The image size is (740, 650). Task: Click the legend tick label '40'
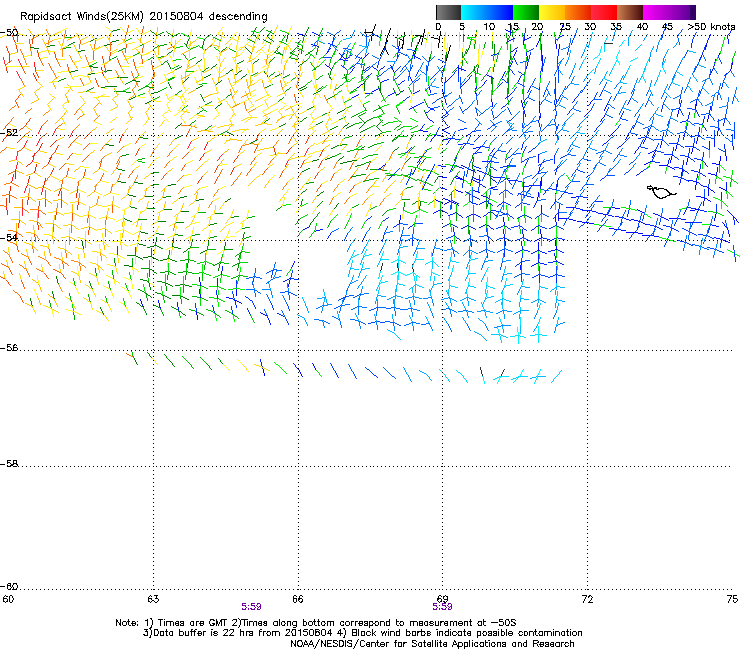pyautogui.click(x=642, y=27)
